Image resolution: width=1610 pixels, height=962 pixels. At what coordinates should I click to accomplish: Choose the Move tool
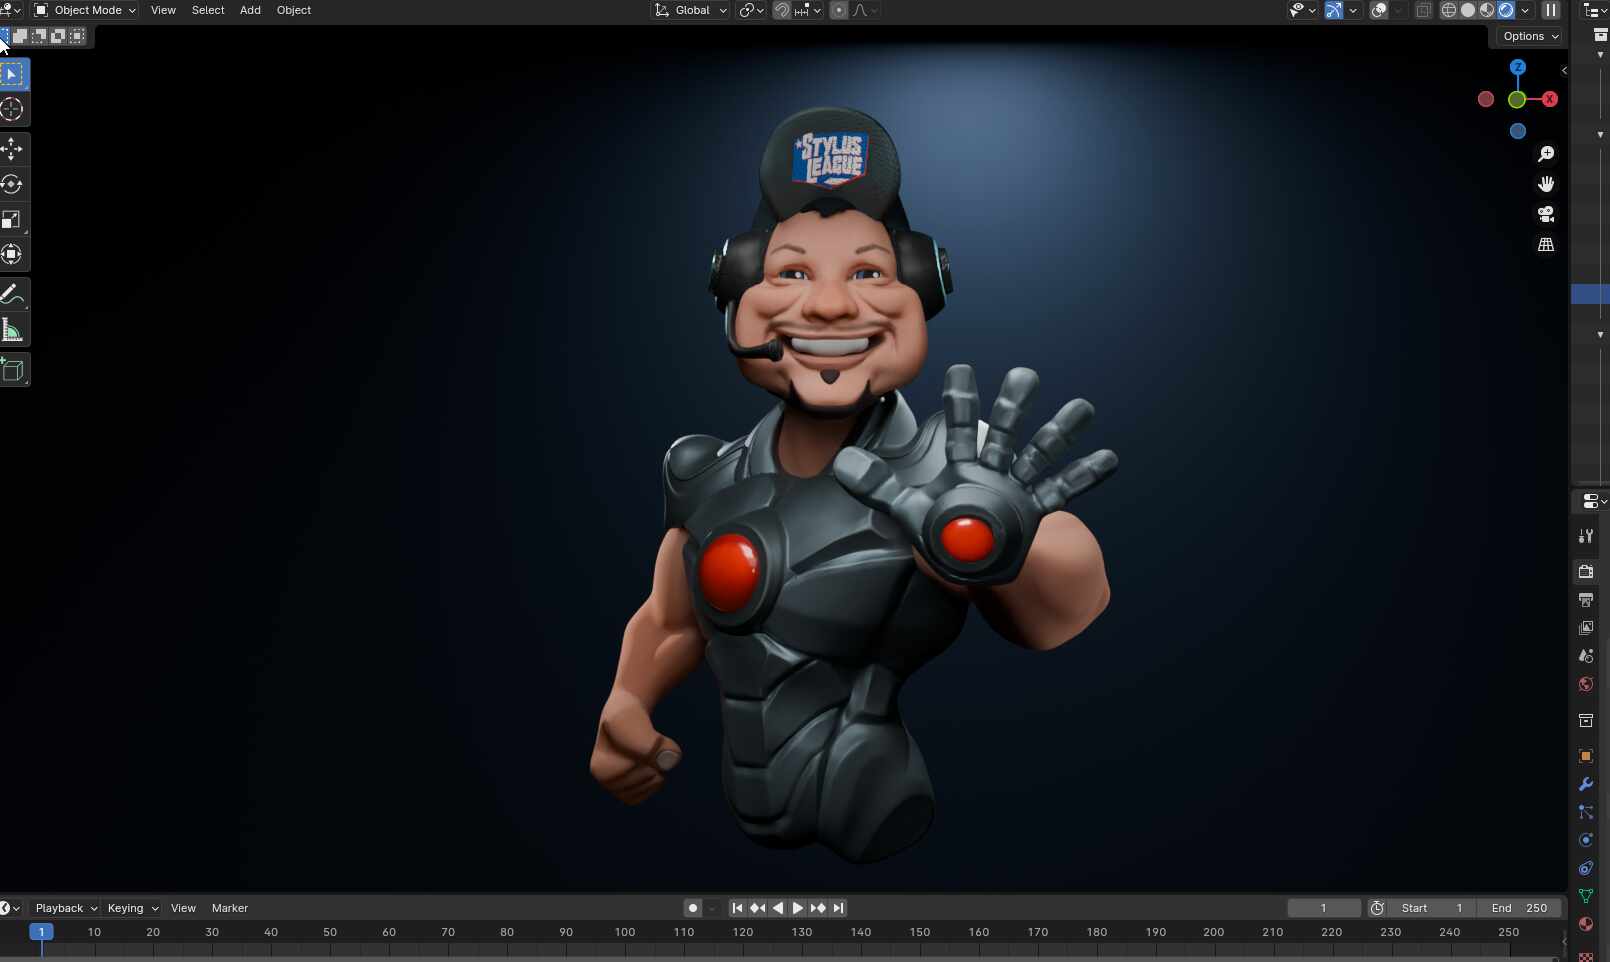(x=13, y=149)
